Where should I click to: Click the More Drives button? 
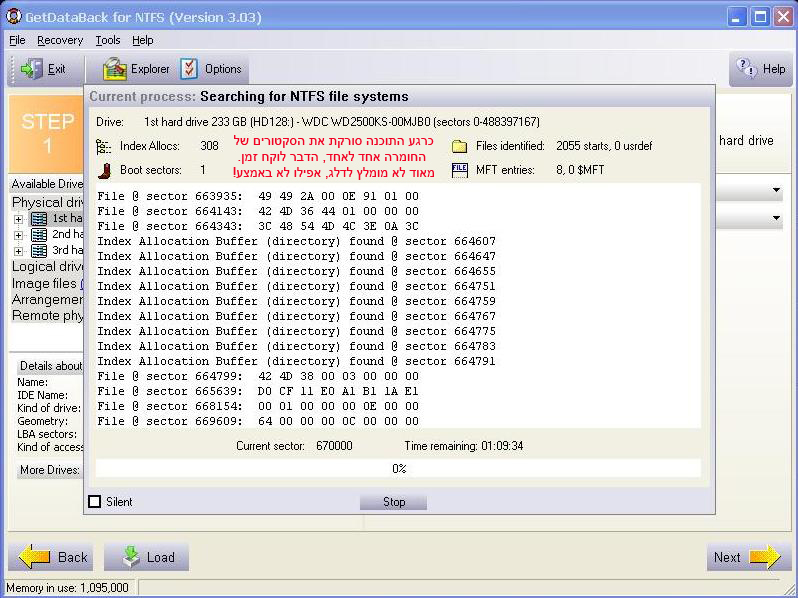click(x=50, y=470)
